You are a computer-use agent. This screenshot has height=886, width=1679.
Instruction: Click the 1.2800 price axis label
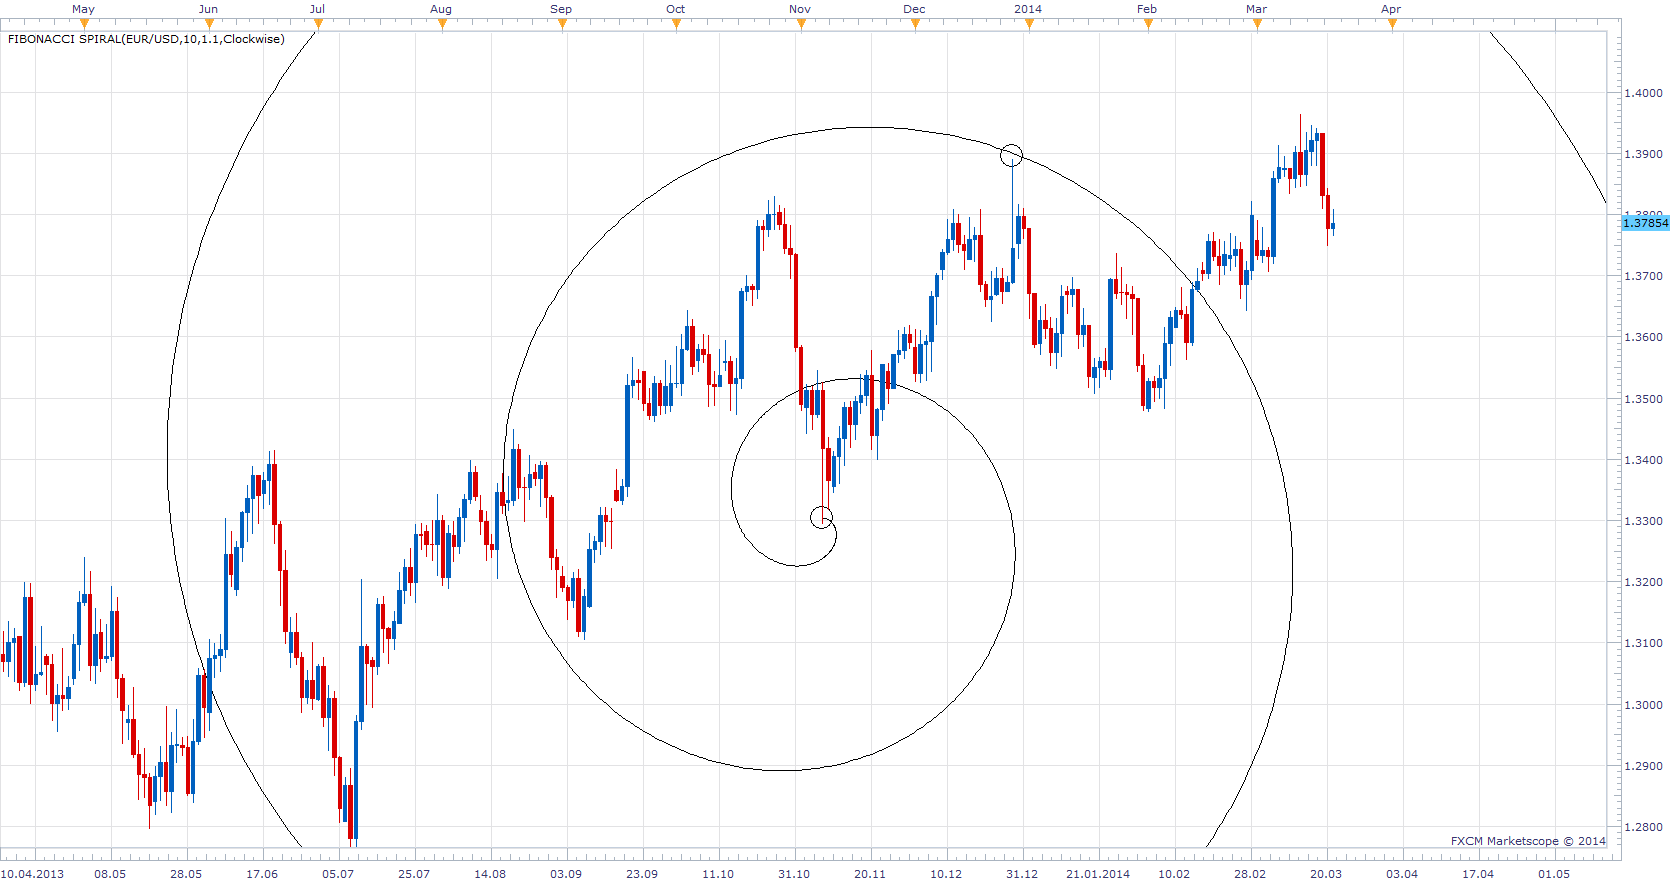1643,827
